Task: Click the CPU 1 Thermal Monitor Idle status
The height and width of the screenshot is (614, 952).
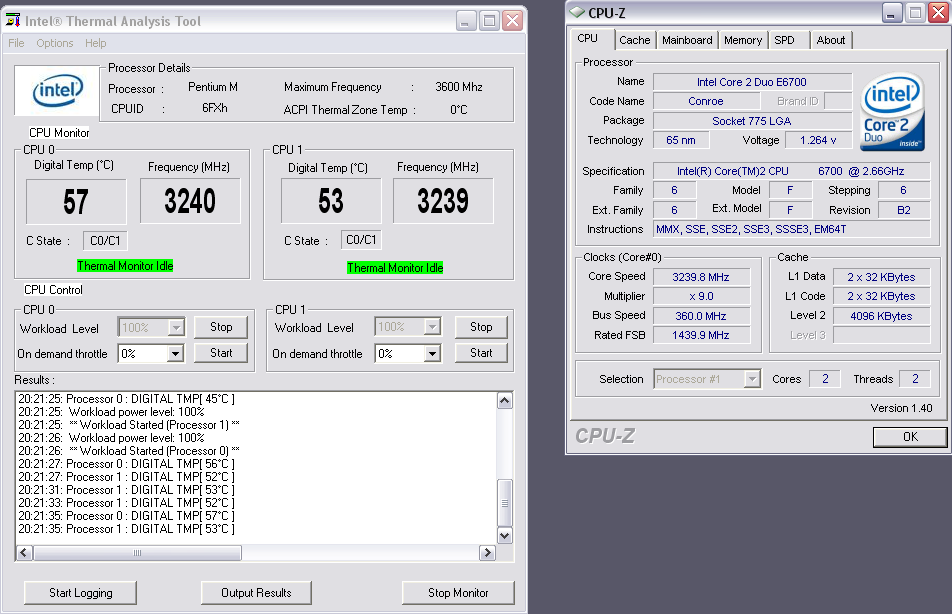Action: click(395, 268)
